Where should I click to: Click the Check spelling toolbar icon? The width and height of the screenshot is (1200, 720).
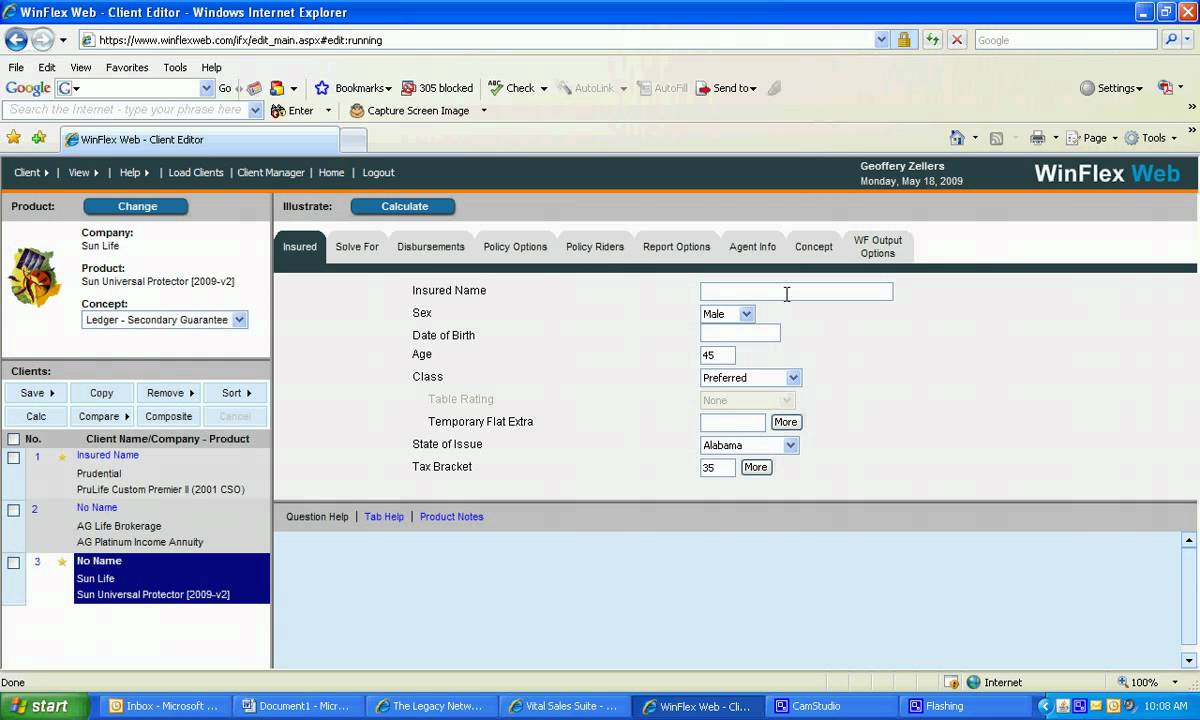coord(512,88)
